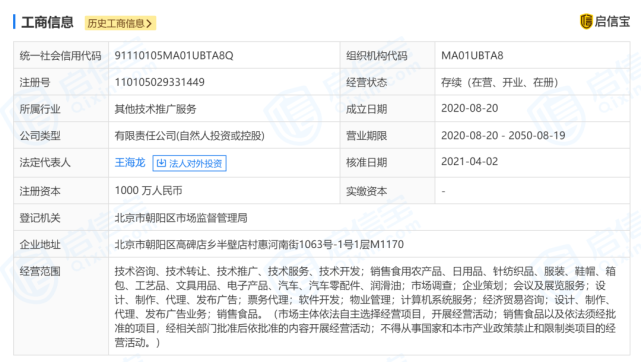Image resolution: width=641 pixels, height=362 pixels.
Task: Click the 核准日期 label cell
Action: click(387, 163)
